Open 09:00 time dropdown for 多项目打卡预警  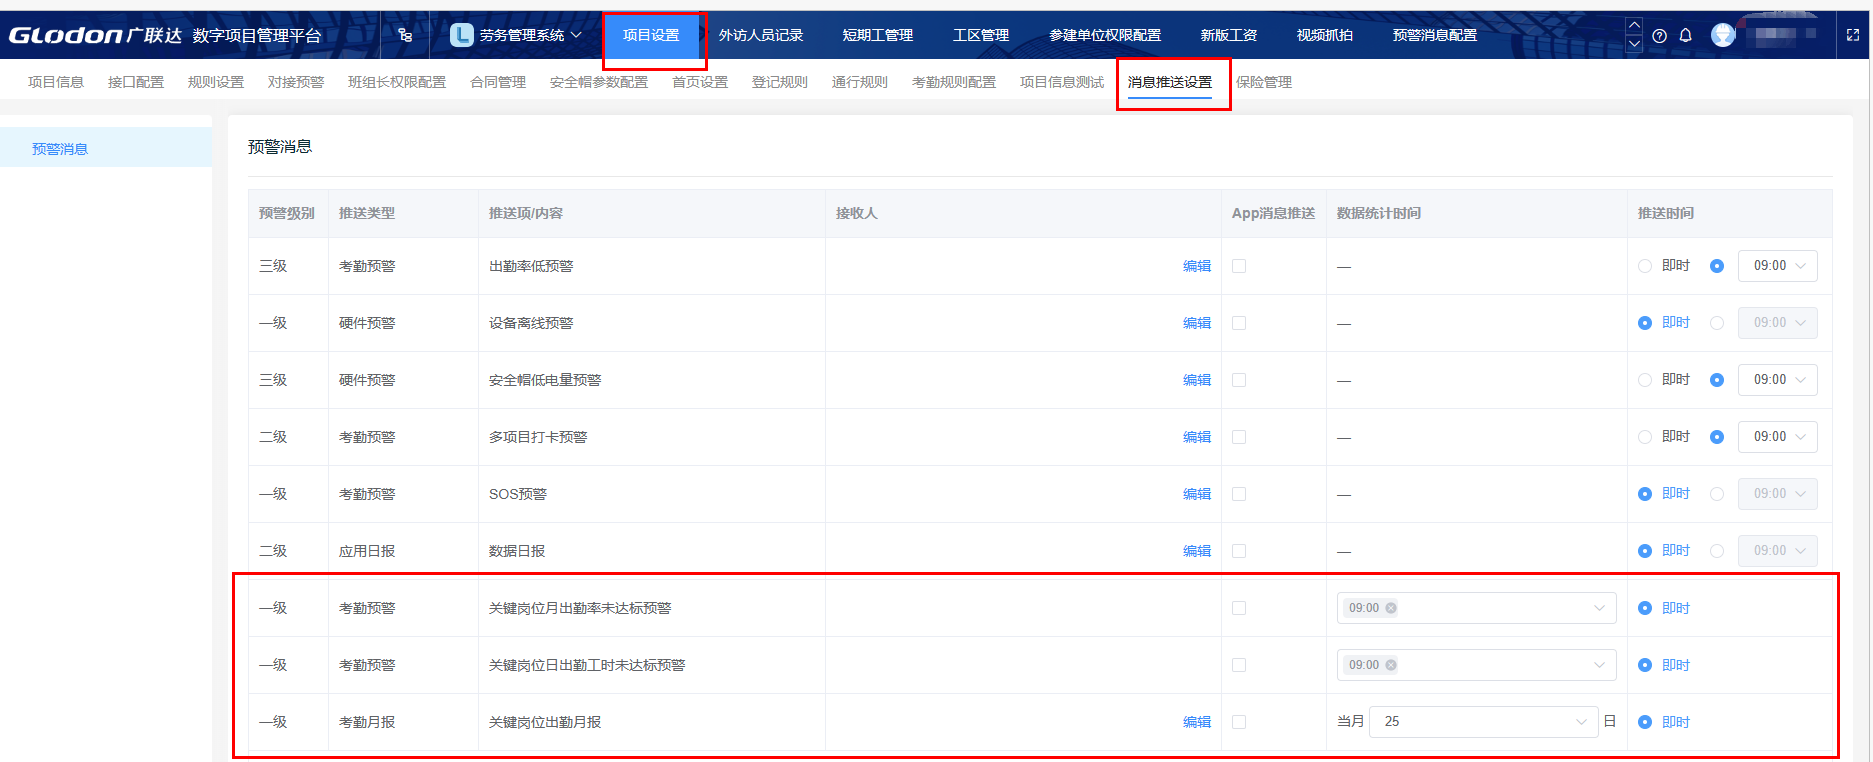(1778, 437)
